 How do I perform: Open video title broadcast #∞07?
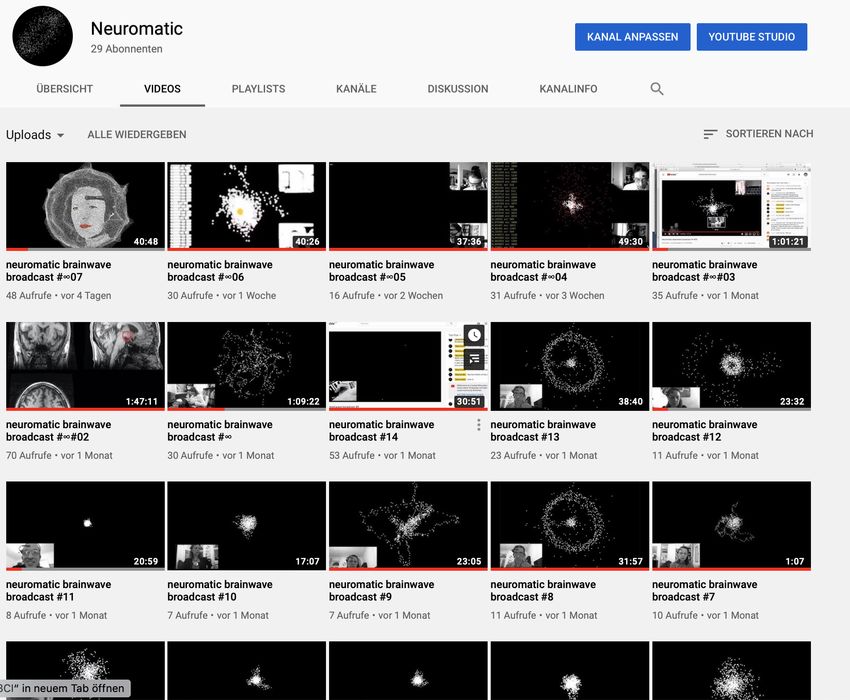[x=59, y=271]
